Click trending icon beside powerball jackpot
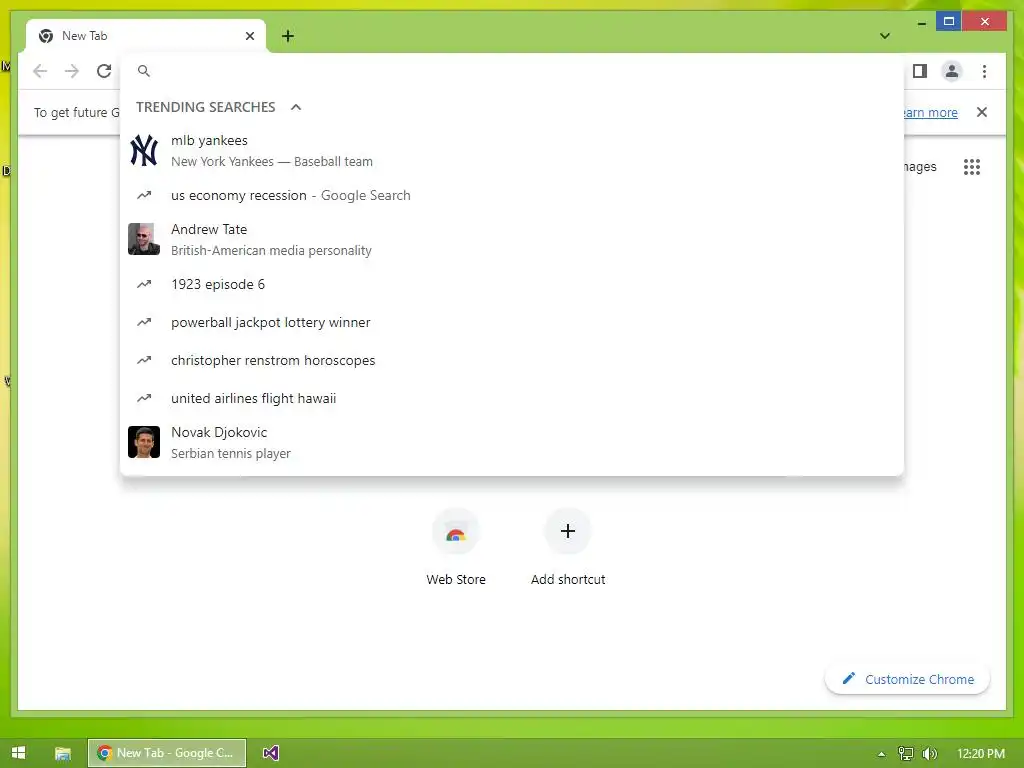 [x=144, y=322]
